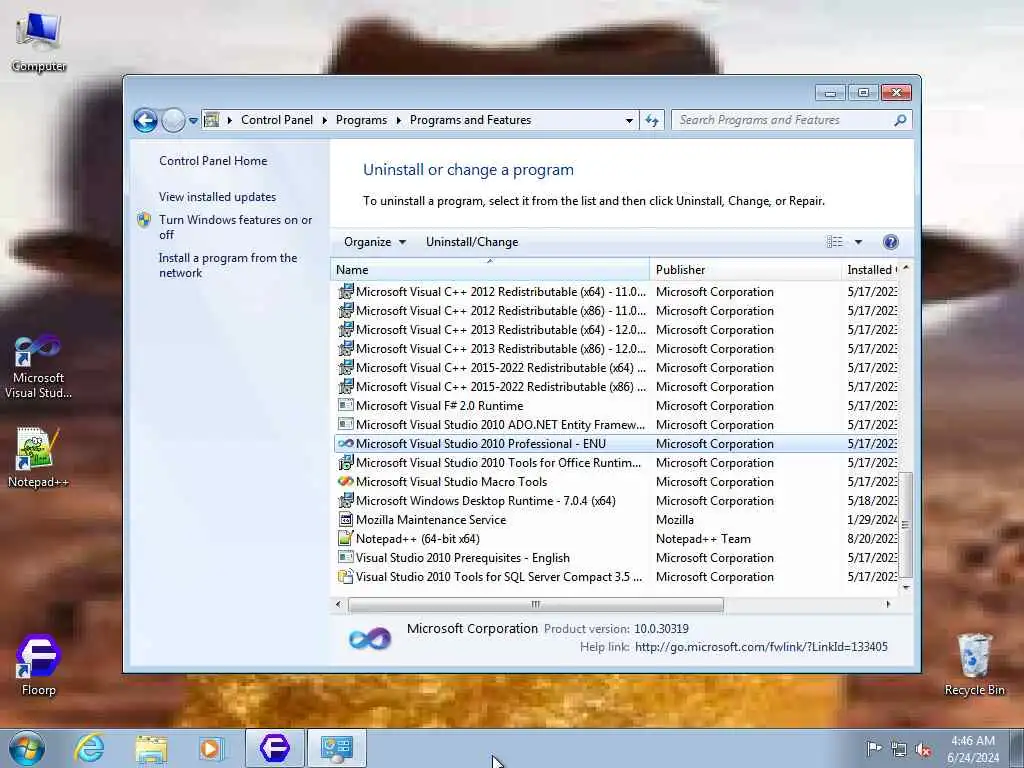Screen dimensions: 1024x768
Task: Click the horizontal scrollbar thumb
Action: point(536,604)
